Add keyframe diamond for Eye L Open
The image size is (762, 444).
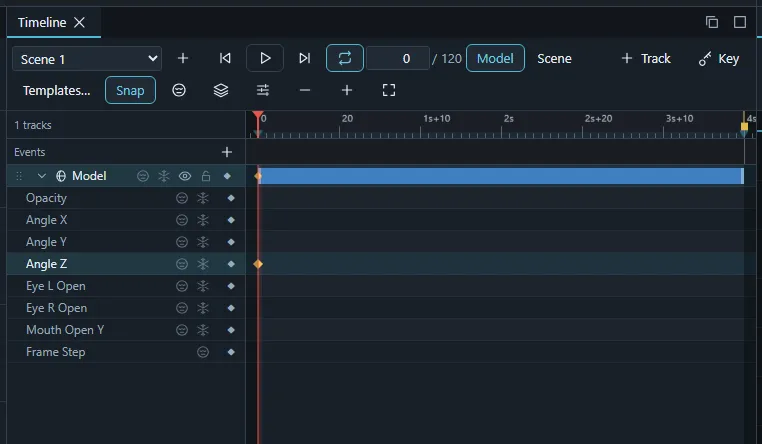pyautogui.click(x=231, y=286)
